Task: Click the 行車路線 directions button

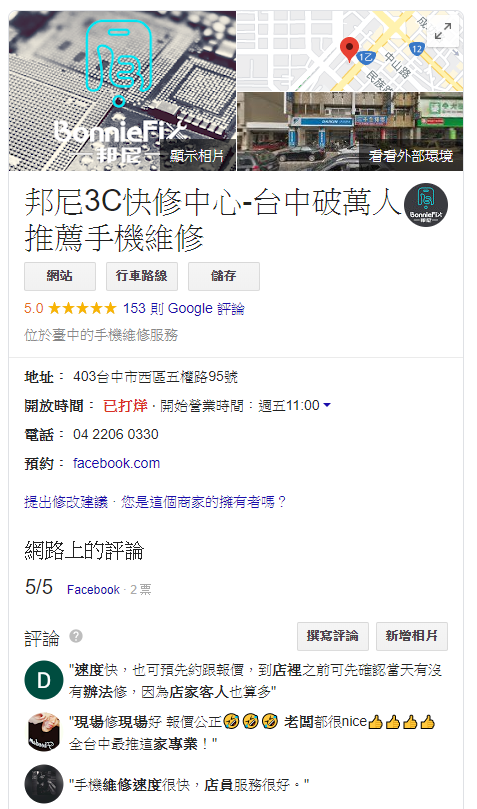Action: (142, 276)
